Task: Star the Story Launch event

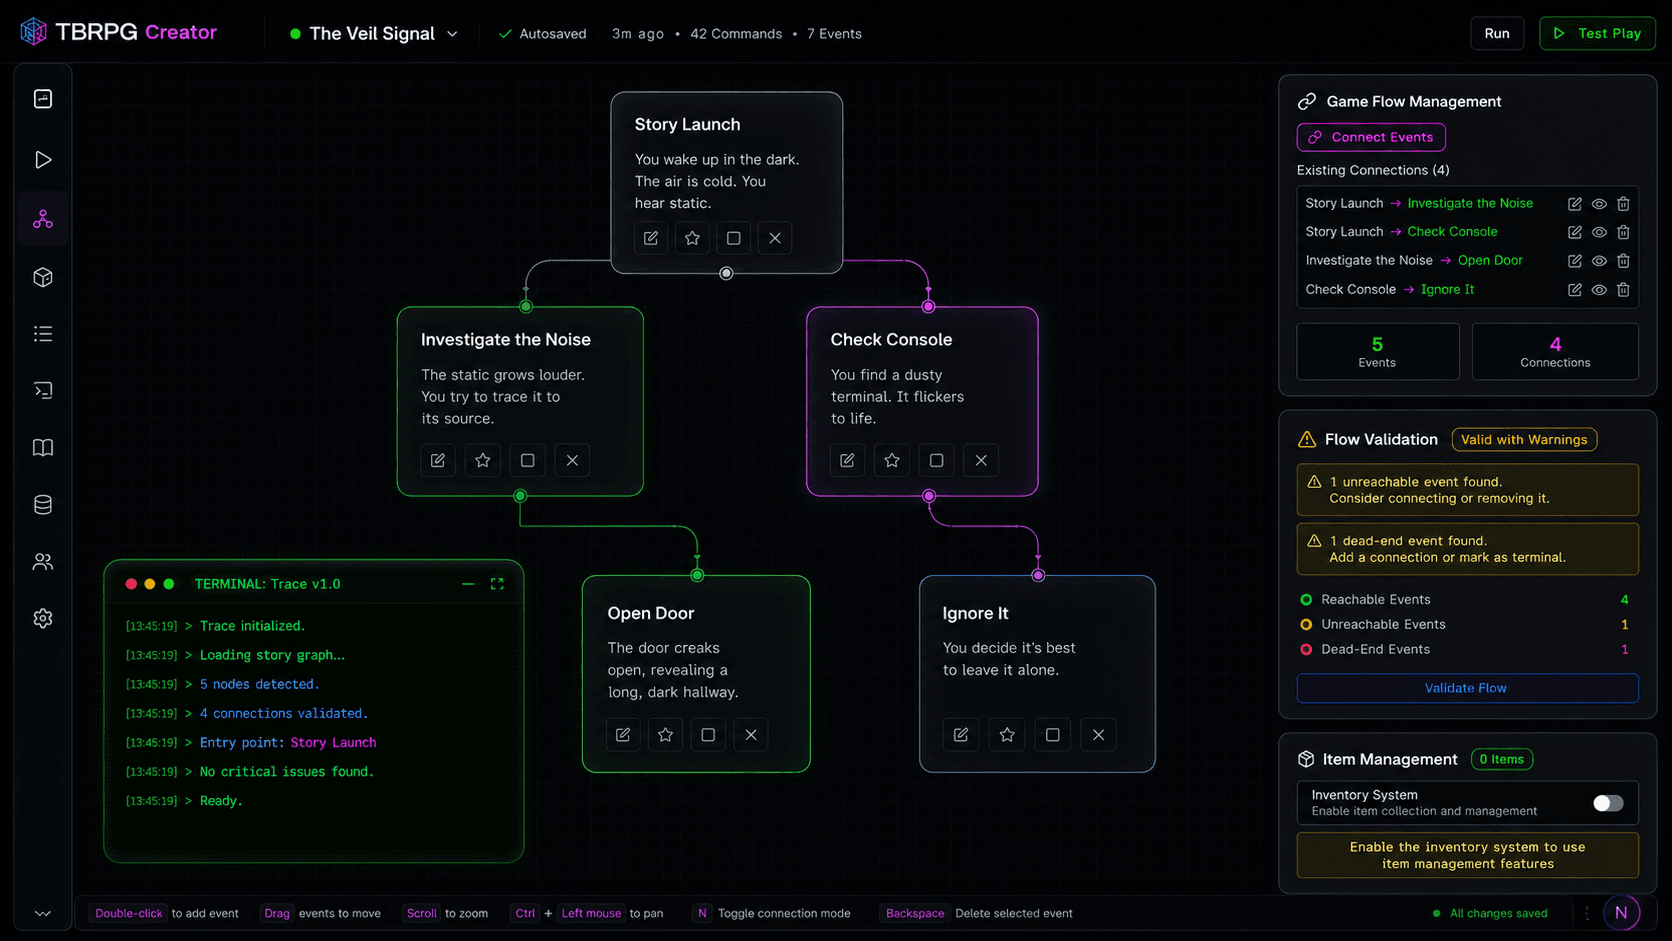Action: click(x=692, y=238)
